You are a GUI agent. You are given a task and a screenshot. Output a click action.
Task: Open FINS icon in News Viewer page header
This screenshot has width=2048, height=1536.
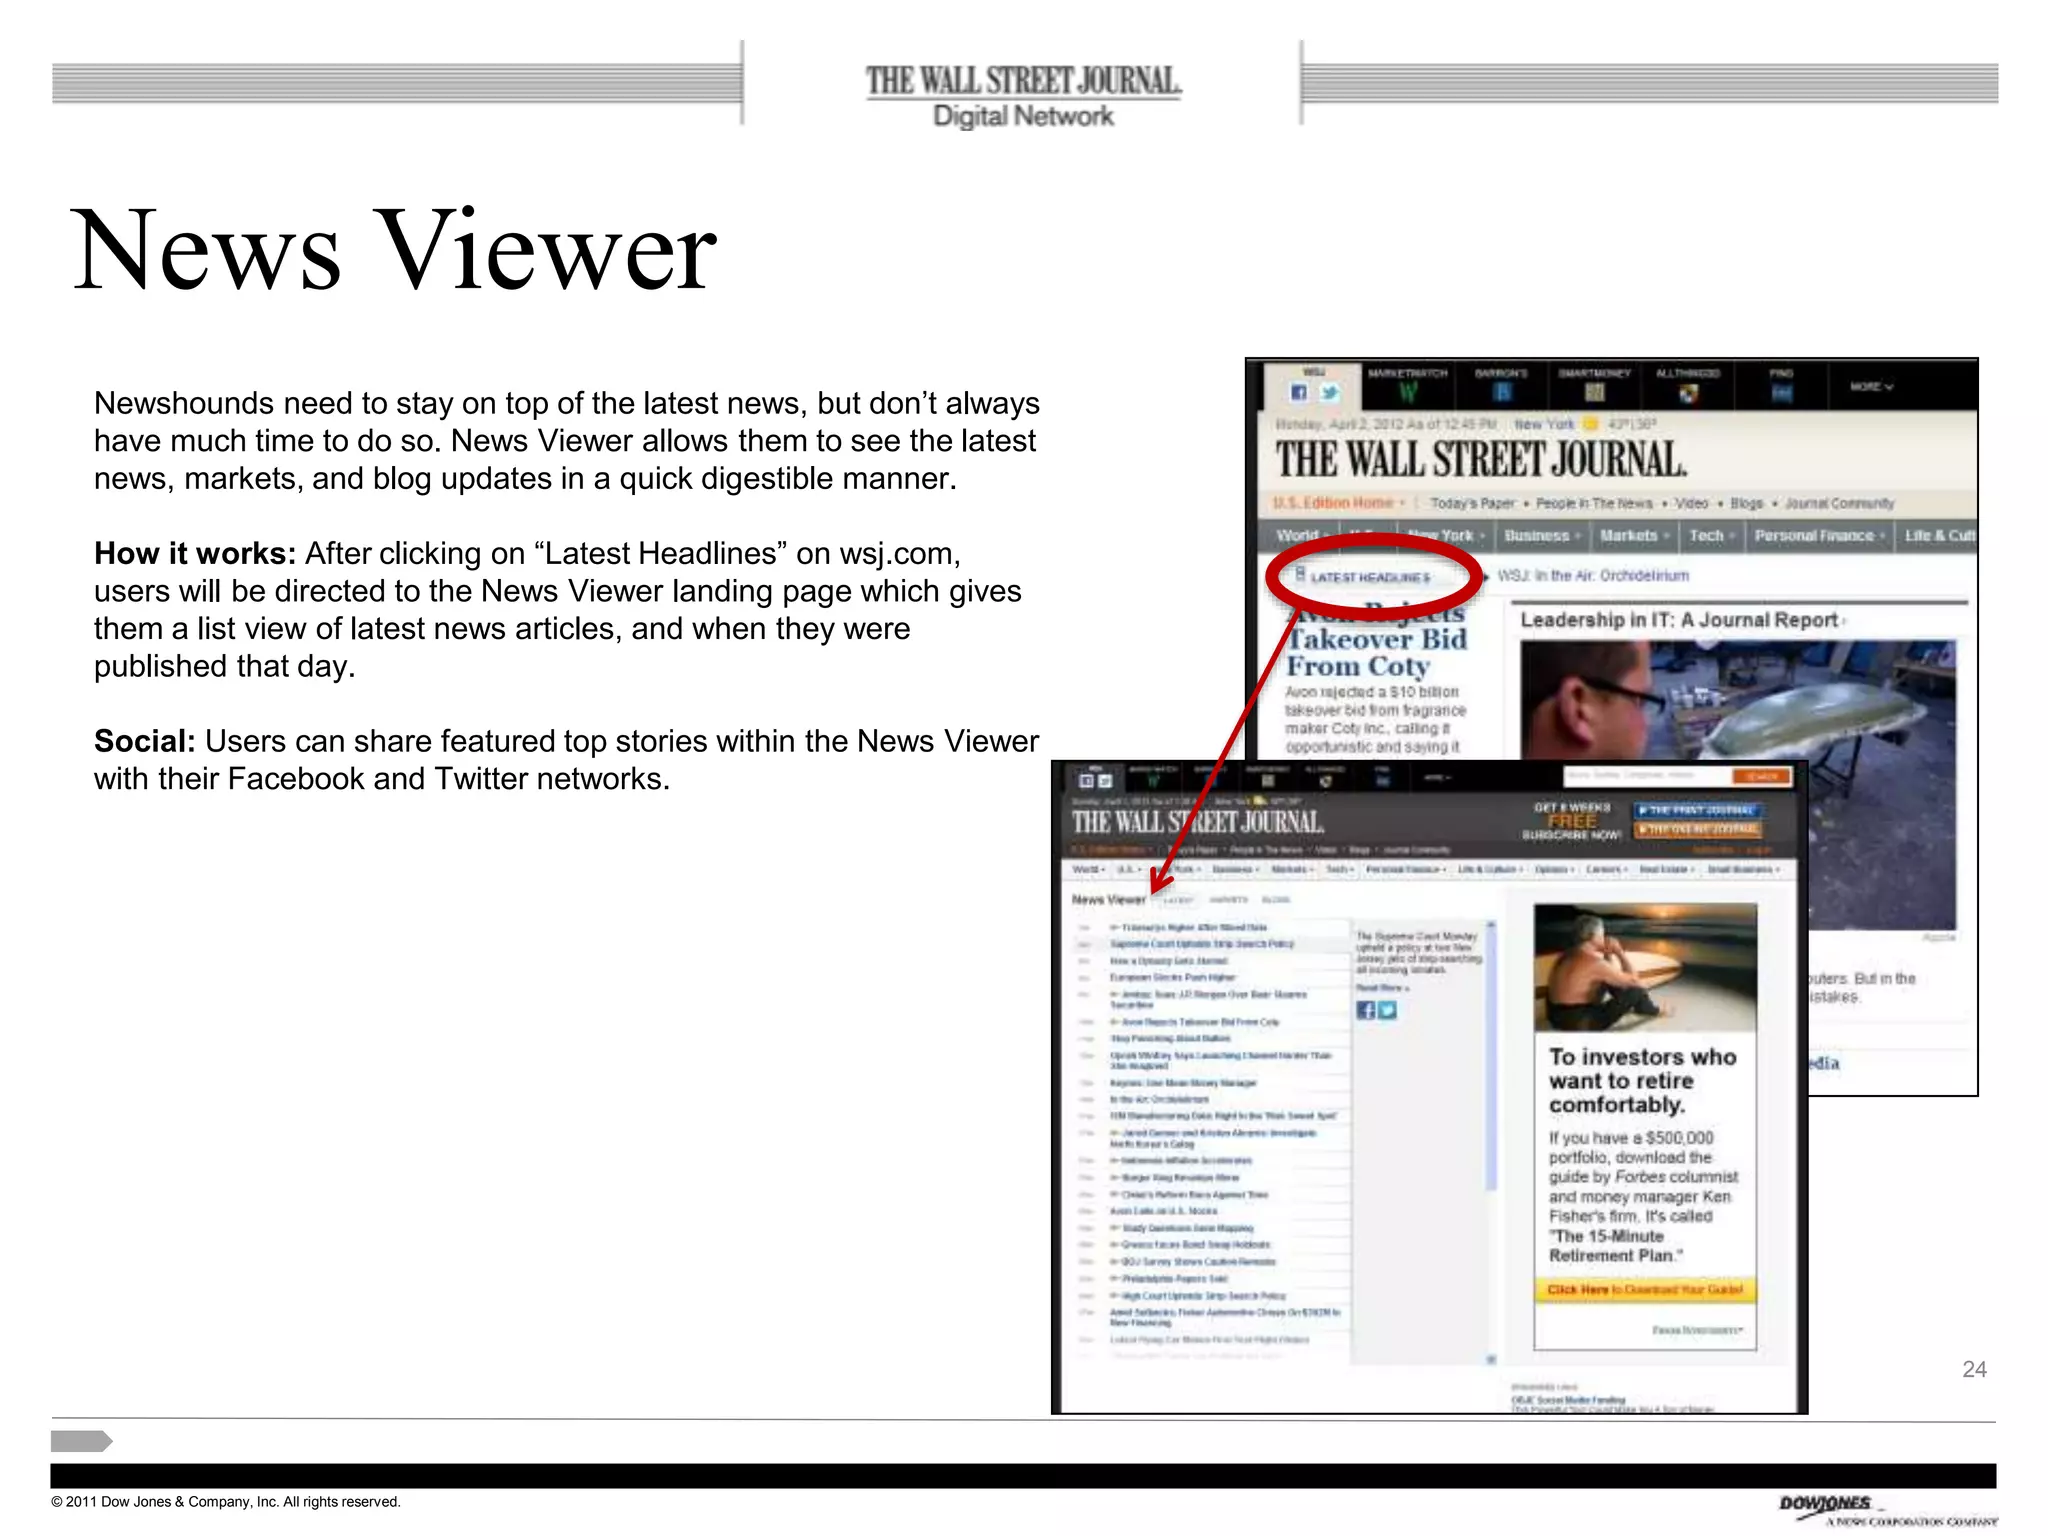(x=1383, y=781)
